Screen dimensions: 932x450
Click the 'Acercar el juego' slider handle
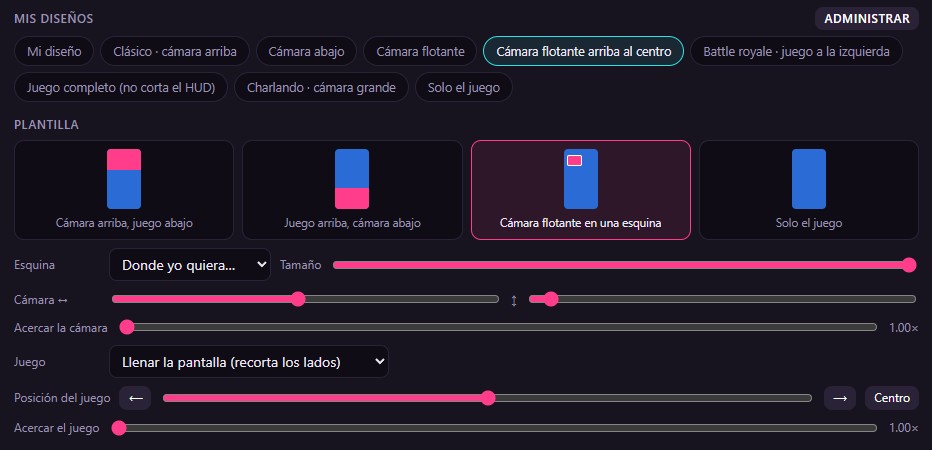pyautogui.click(x=119, y=427)
